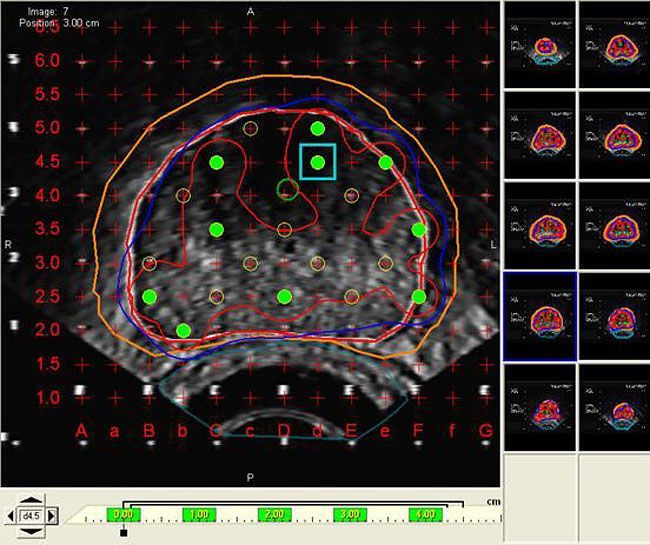Click the empty needle circle at C 2.5
The height and width of the screenshot is (545, 650).
(216, 296)
